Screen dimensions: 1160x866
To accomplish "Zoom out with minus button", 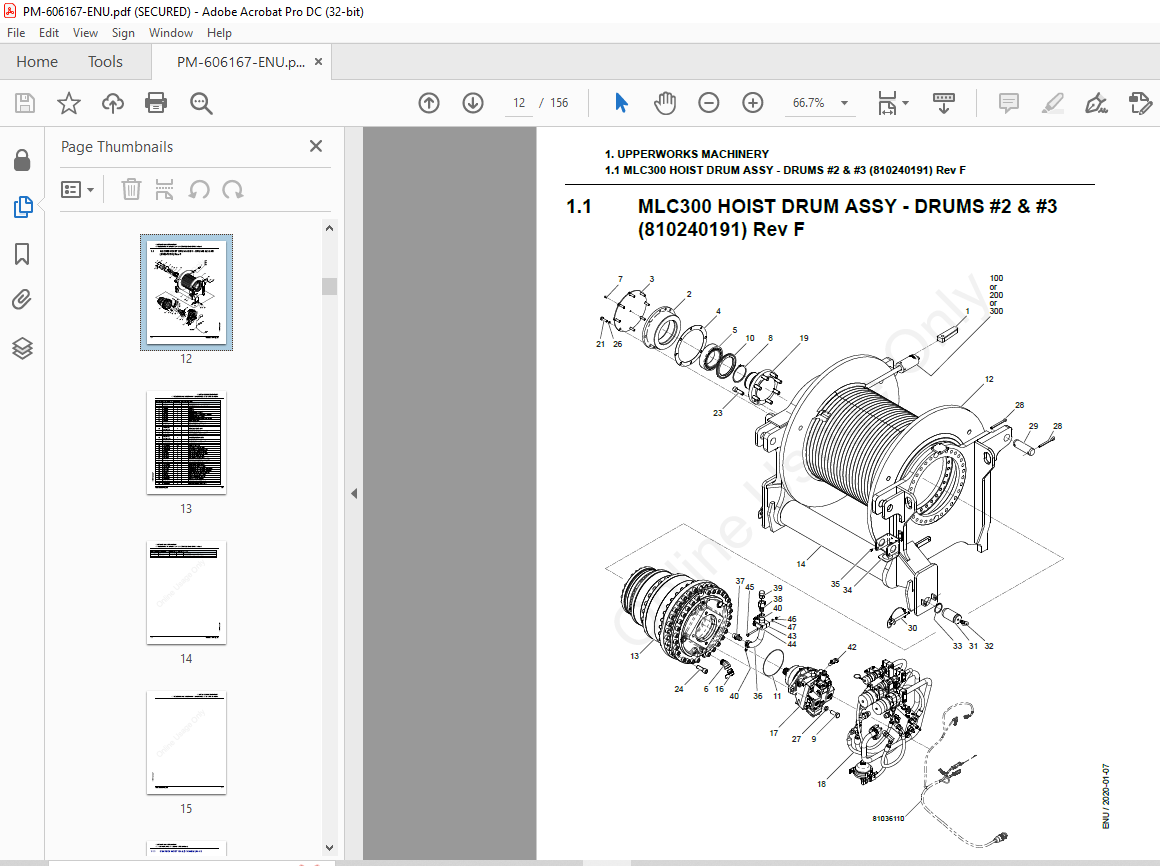I will (x=709, y=103).
